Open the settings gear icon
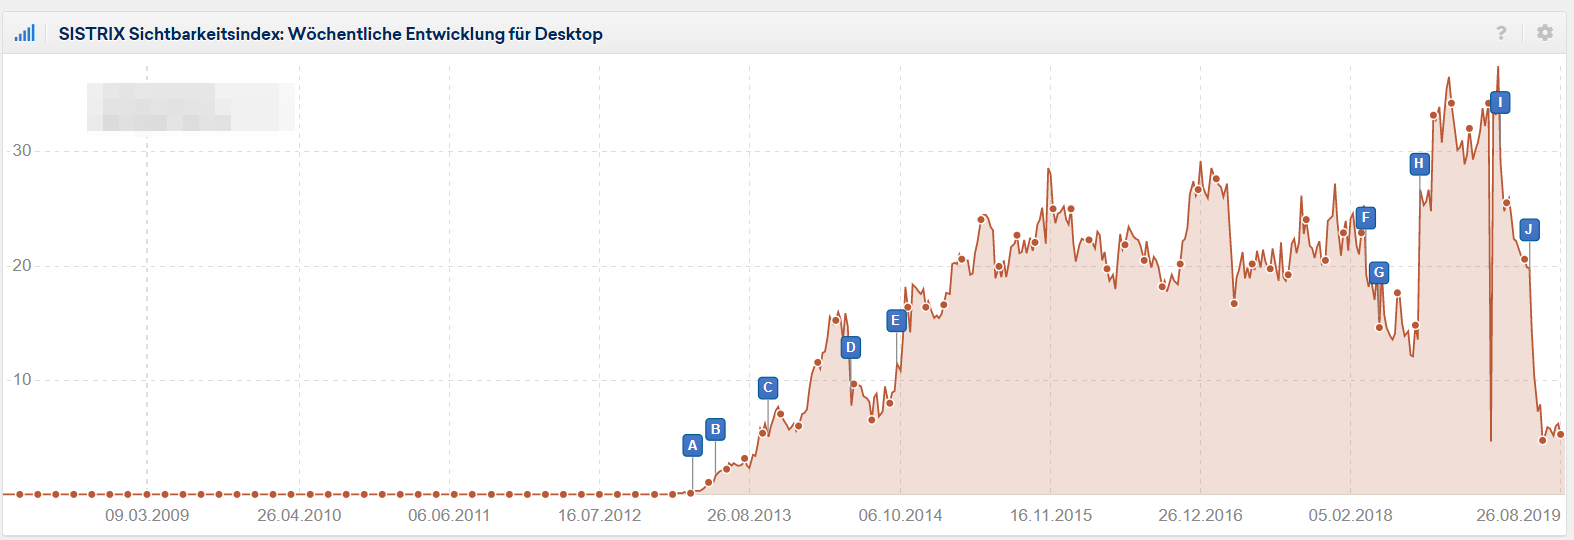 [x=1545, y=33]
